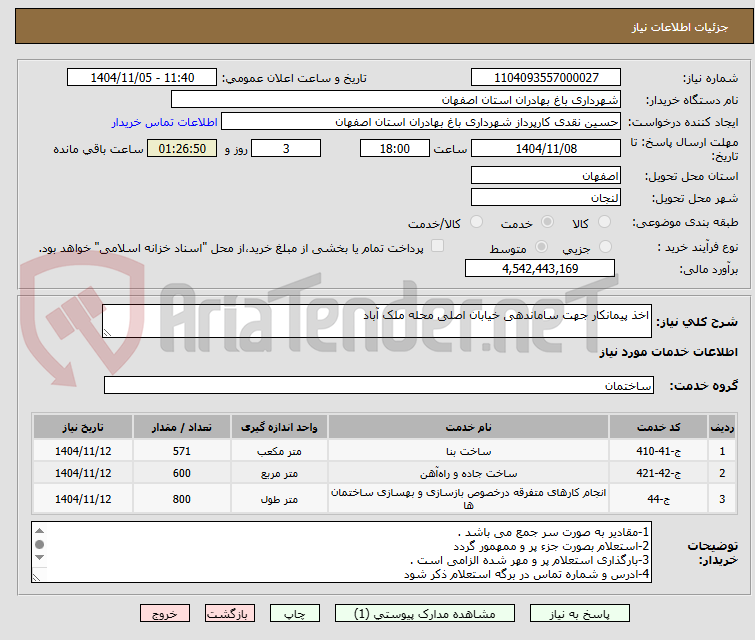Click scroll up arrow in buyer notes
The width and height of the screenshot is (755, 640).
point(40,531)
